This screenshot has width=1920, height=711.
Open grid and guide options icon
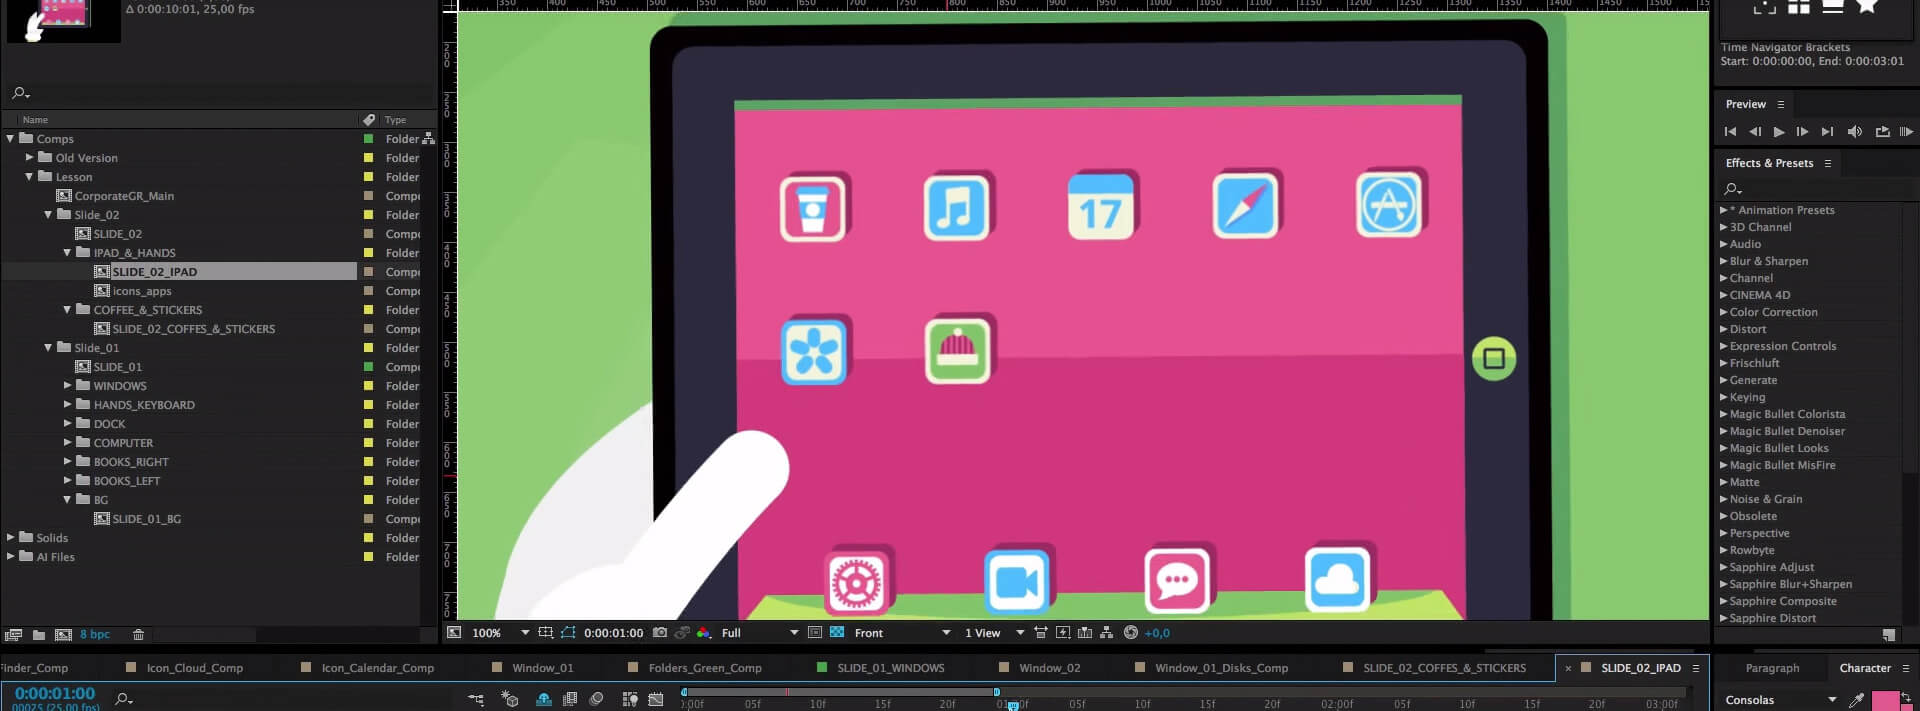546,633
